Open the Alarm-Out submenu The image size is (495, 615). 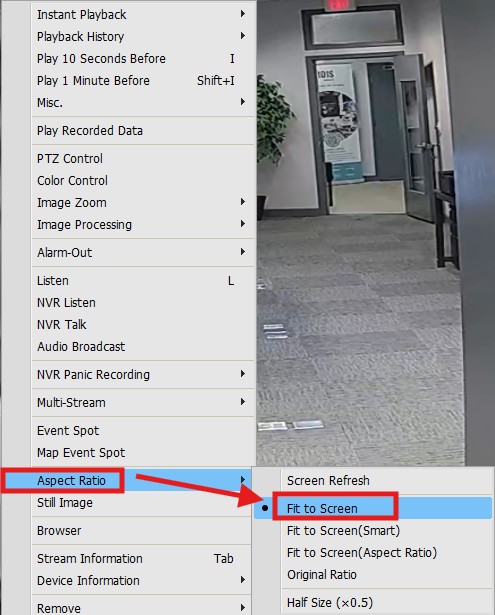[x=143, y=252]
